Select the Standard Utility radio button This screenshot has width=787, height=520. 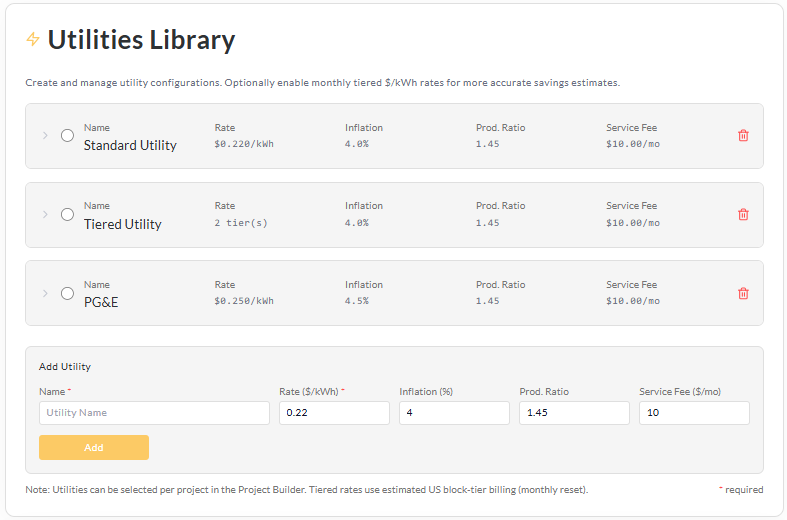67,136
